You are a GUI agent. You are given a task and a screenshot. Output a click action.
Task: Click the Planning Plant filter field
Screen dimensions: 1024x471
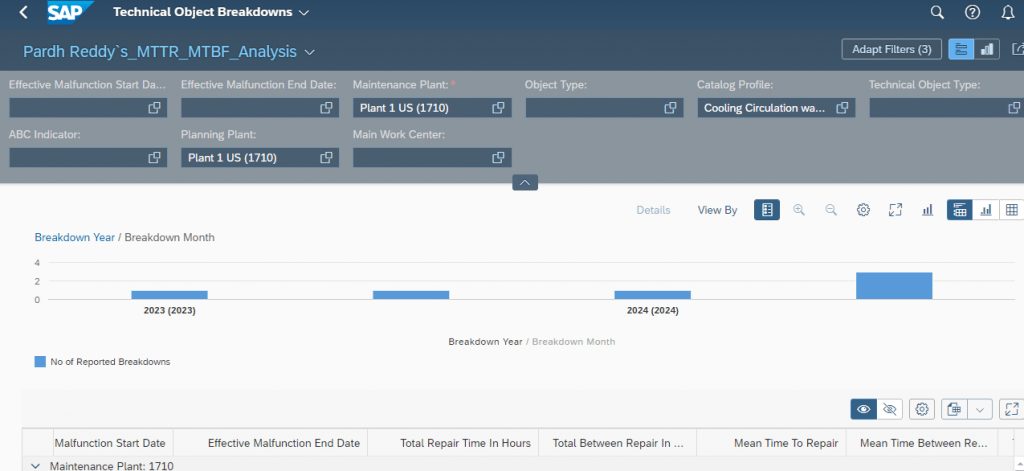[x=260, y=157]
